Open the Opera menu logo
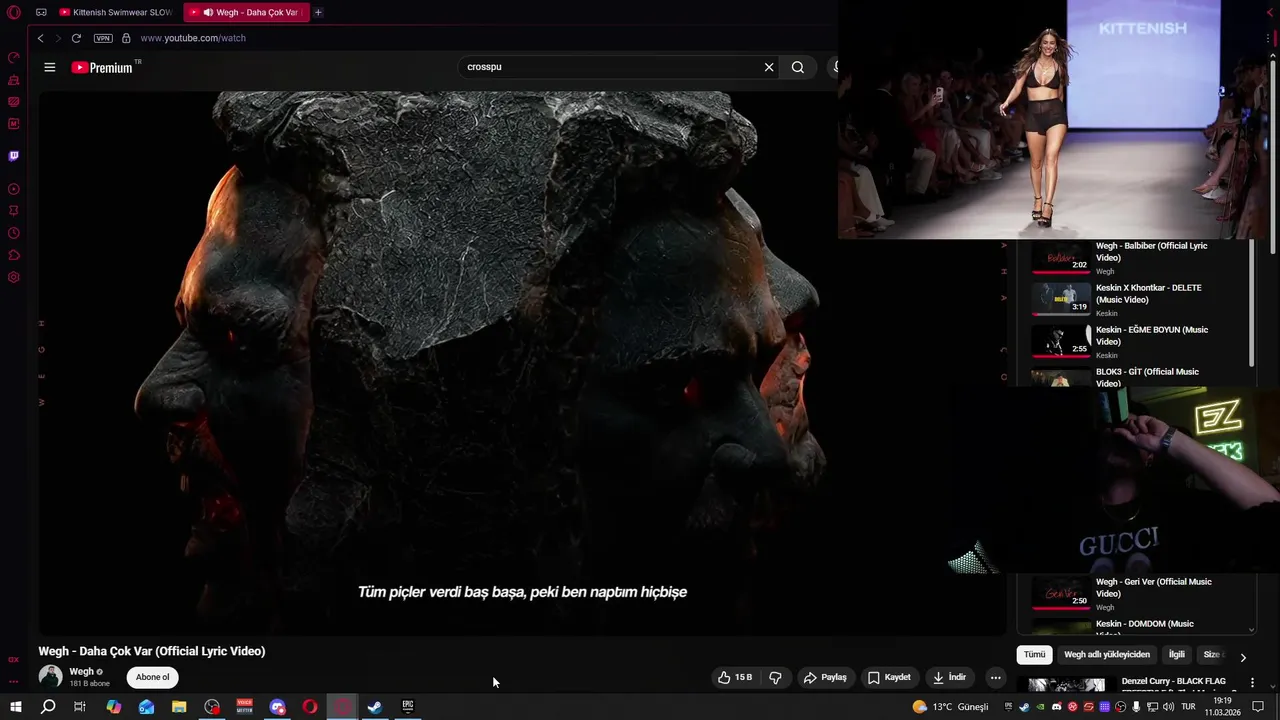 [14, 12]
